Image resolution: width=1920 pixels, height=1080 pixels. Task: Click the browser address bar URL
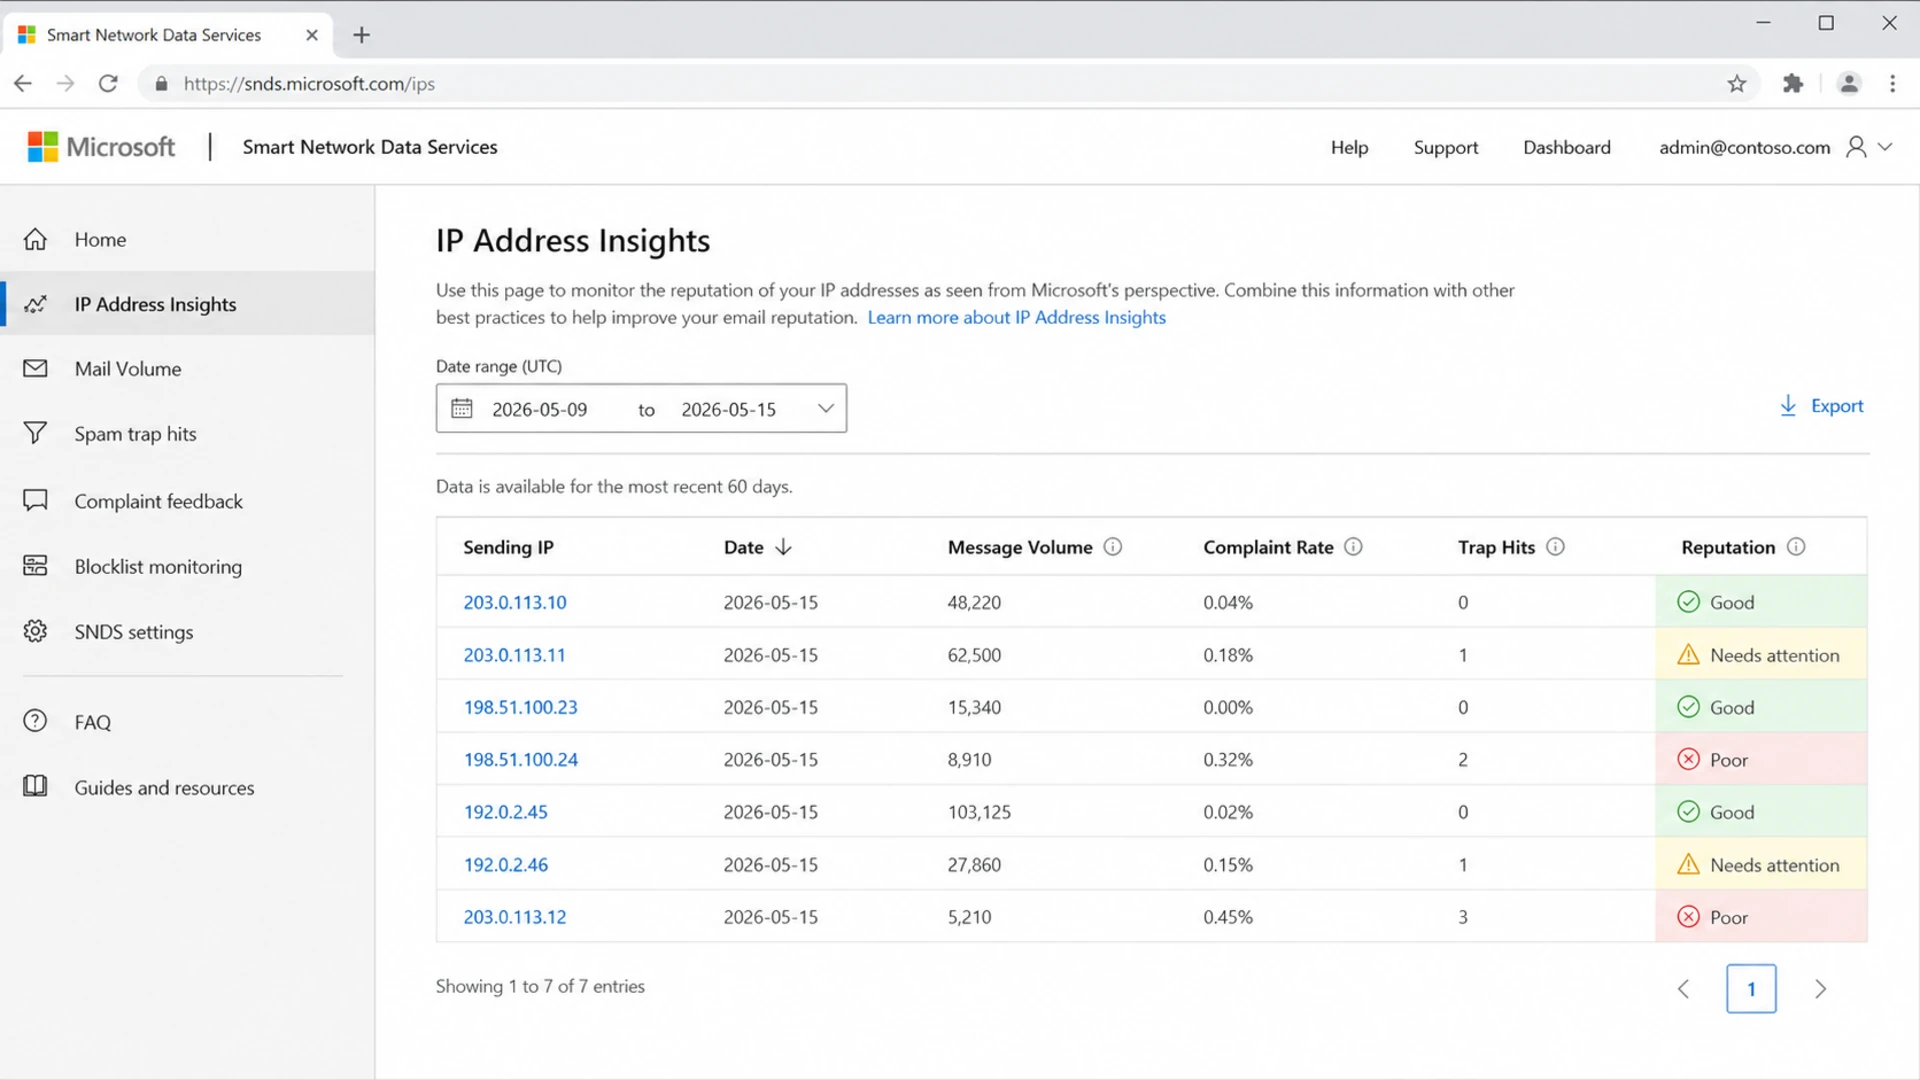(309, 84)
